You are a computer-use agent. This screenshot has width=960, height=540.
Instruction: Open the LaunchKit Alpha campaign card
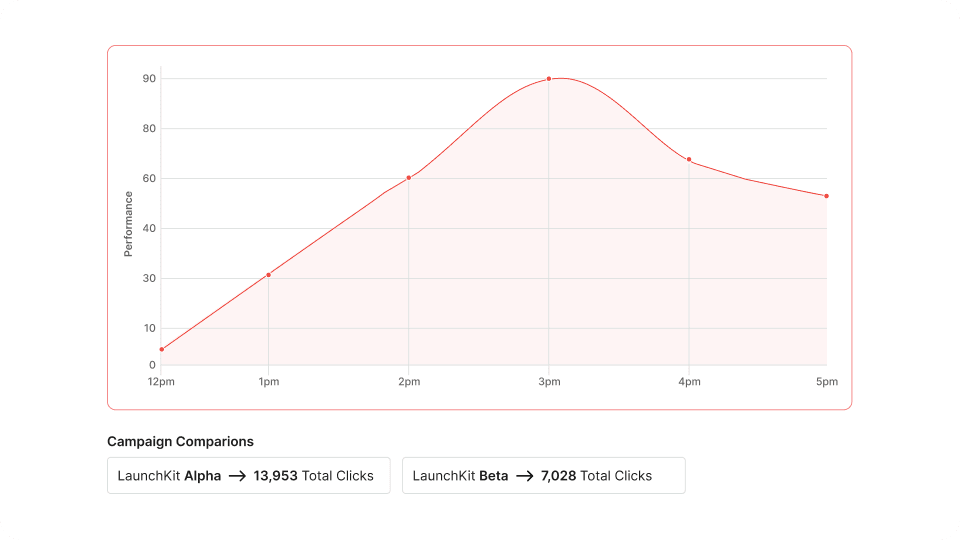(x=249, y=475)
